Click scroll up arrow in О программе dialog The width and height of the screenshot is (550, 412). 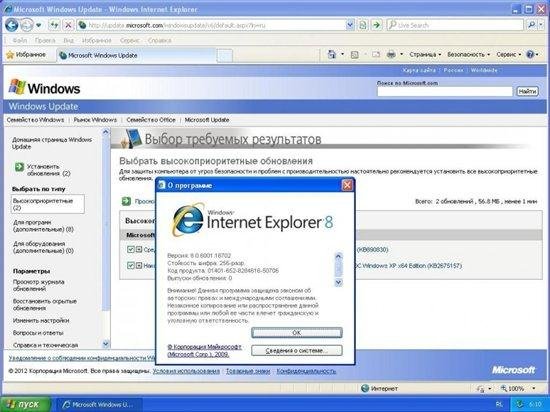pyautogui.click(x=338, y=256)
